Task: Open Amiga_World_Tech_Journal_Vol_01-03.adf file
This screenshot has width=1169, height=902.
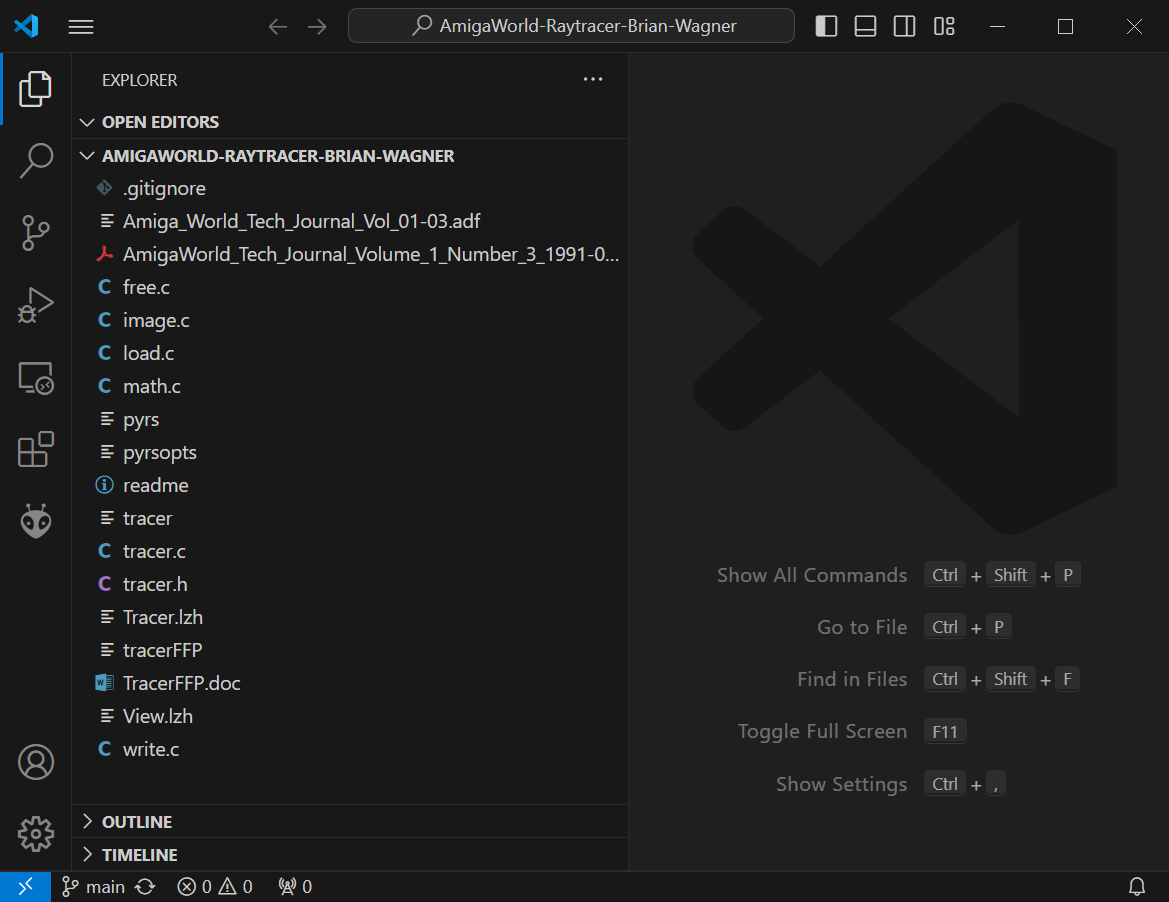Action: 349,221
